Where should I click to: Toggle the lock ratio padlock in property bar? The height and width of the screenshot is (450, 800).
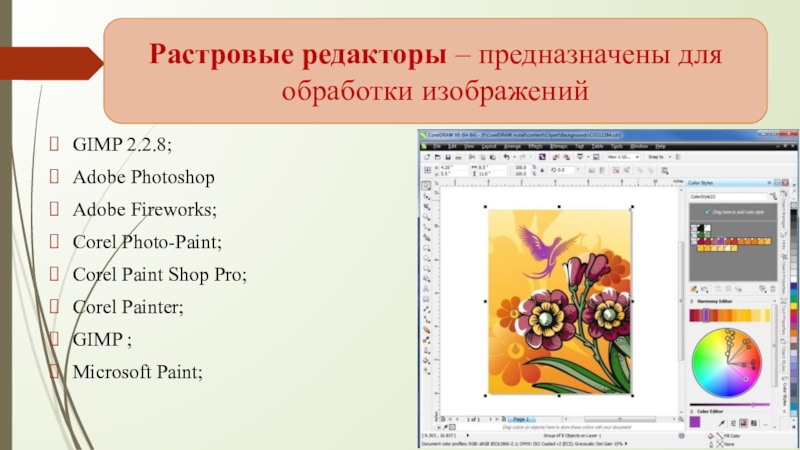coord(542,170)
